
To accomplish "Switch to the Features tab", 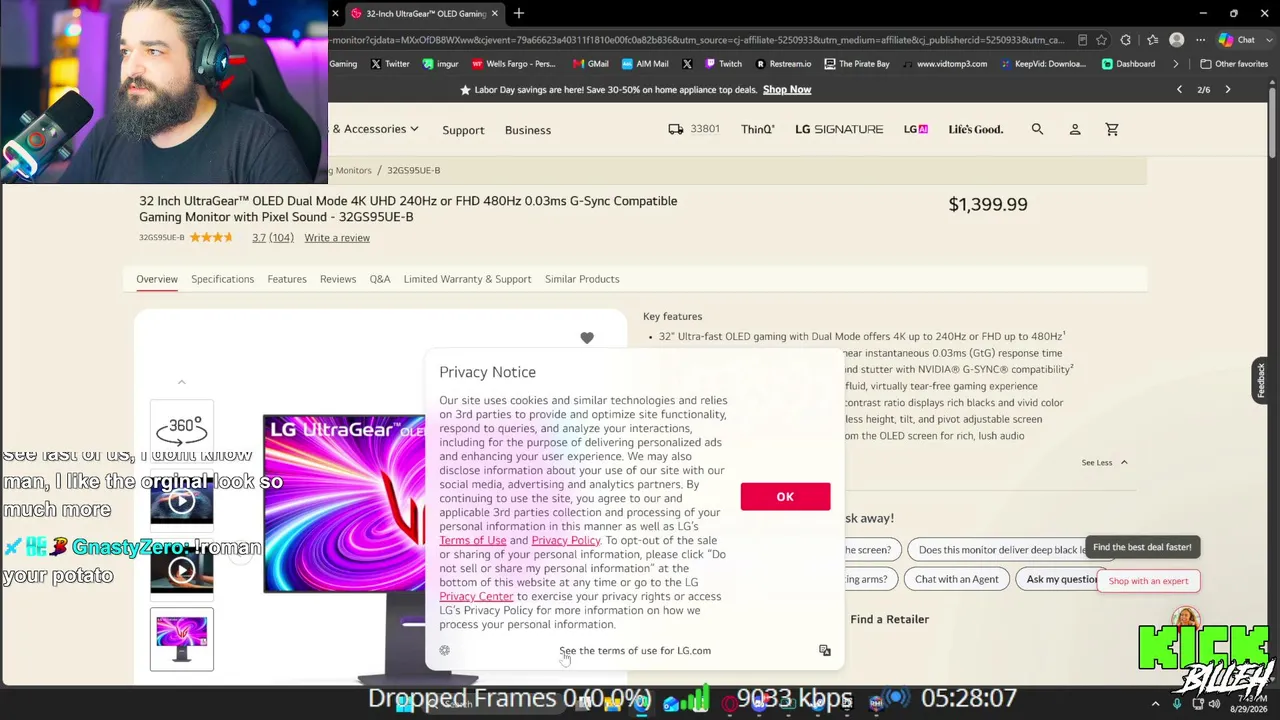I will point(287,279).
